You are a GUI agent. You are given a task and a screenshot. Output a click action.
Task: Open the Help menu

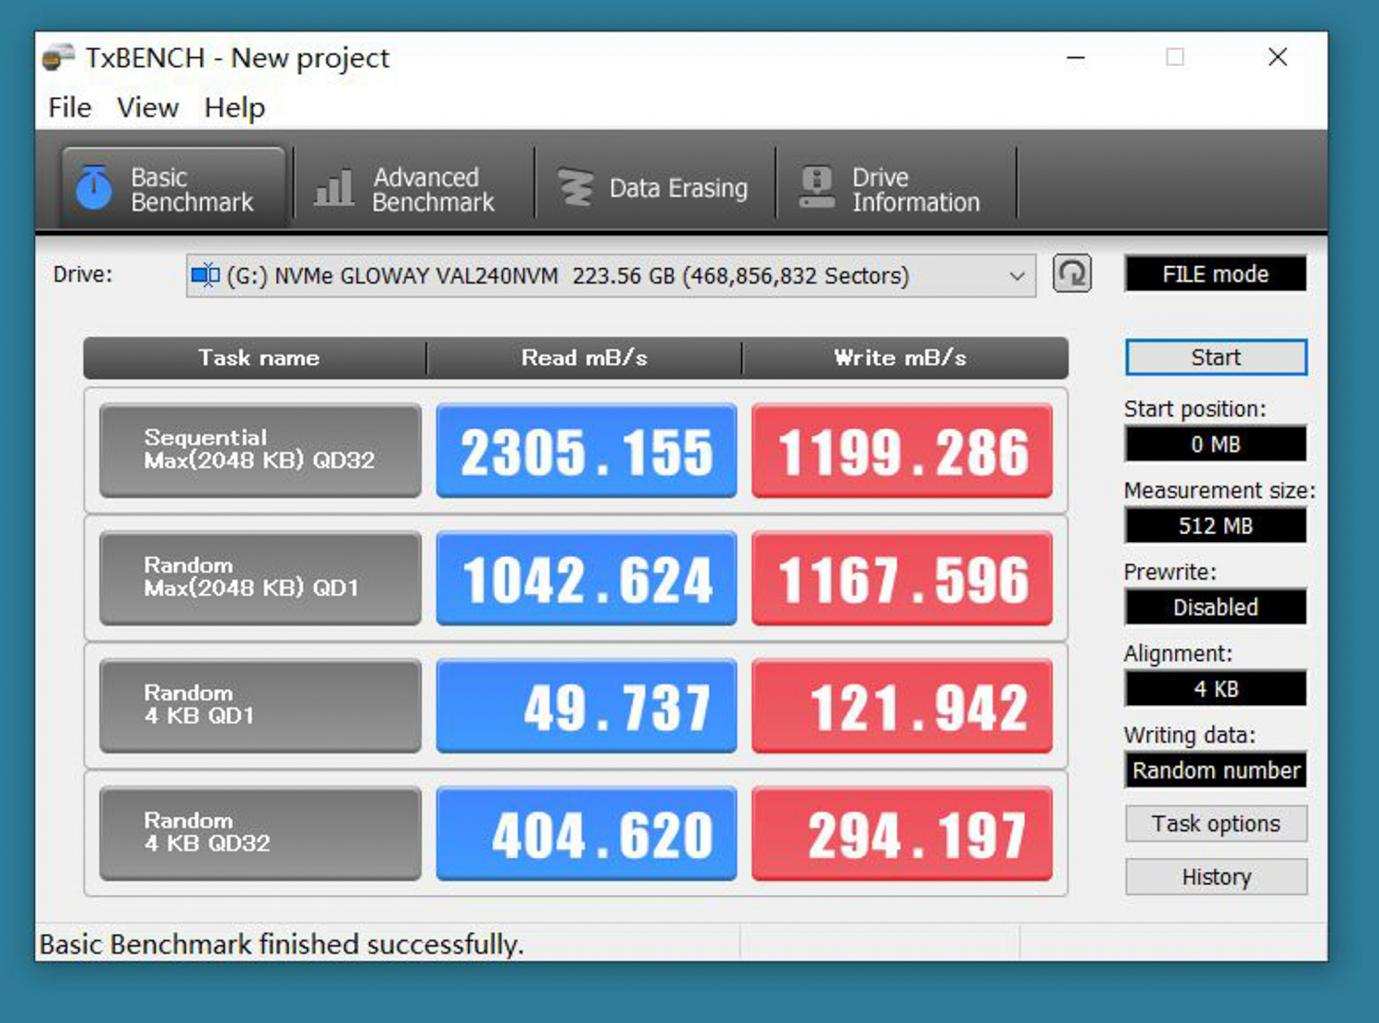click(x=235, y=107)
